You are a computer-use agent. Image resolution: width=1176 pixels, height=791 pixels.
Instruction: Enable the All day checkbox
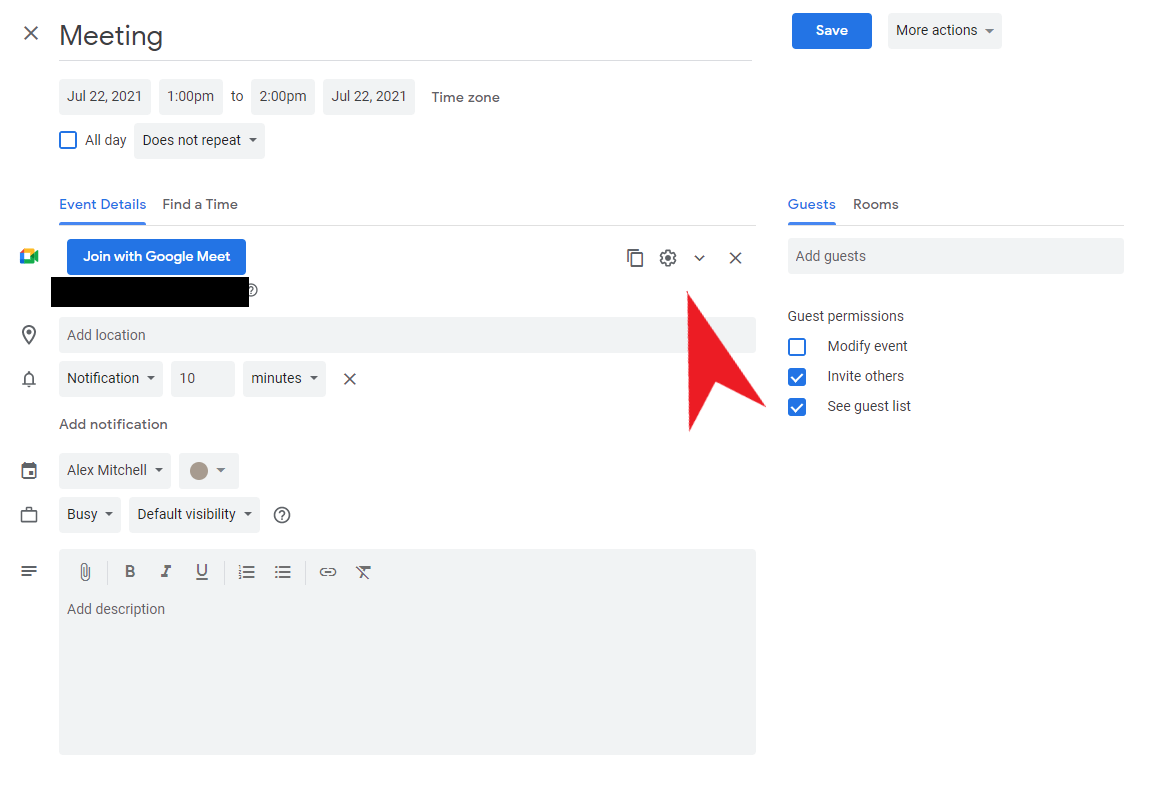click(x=68, y=140)
